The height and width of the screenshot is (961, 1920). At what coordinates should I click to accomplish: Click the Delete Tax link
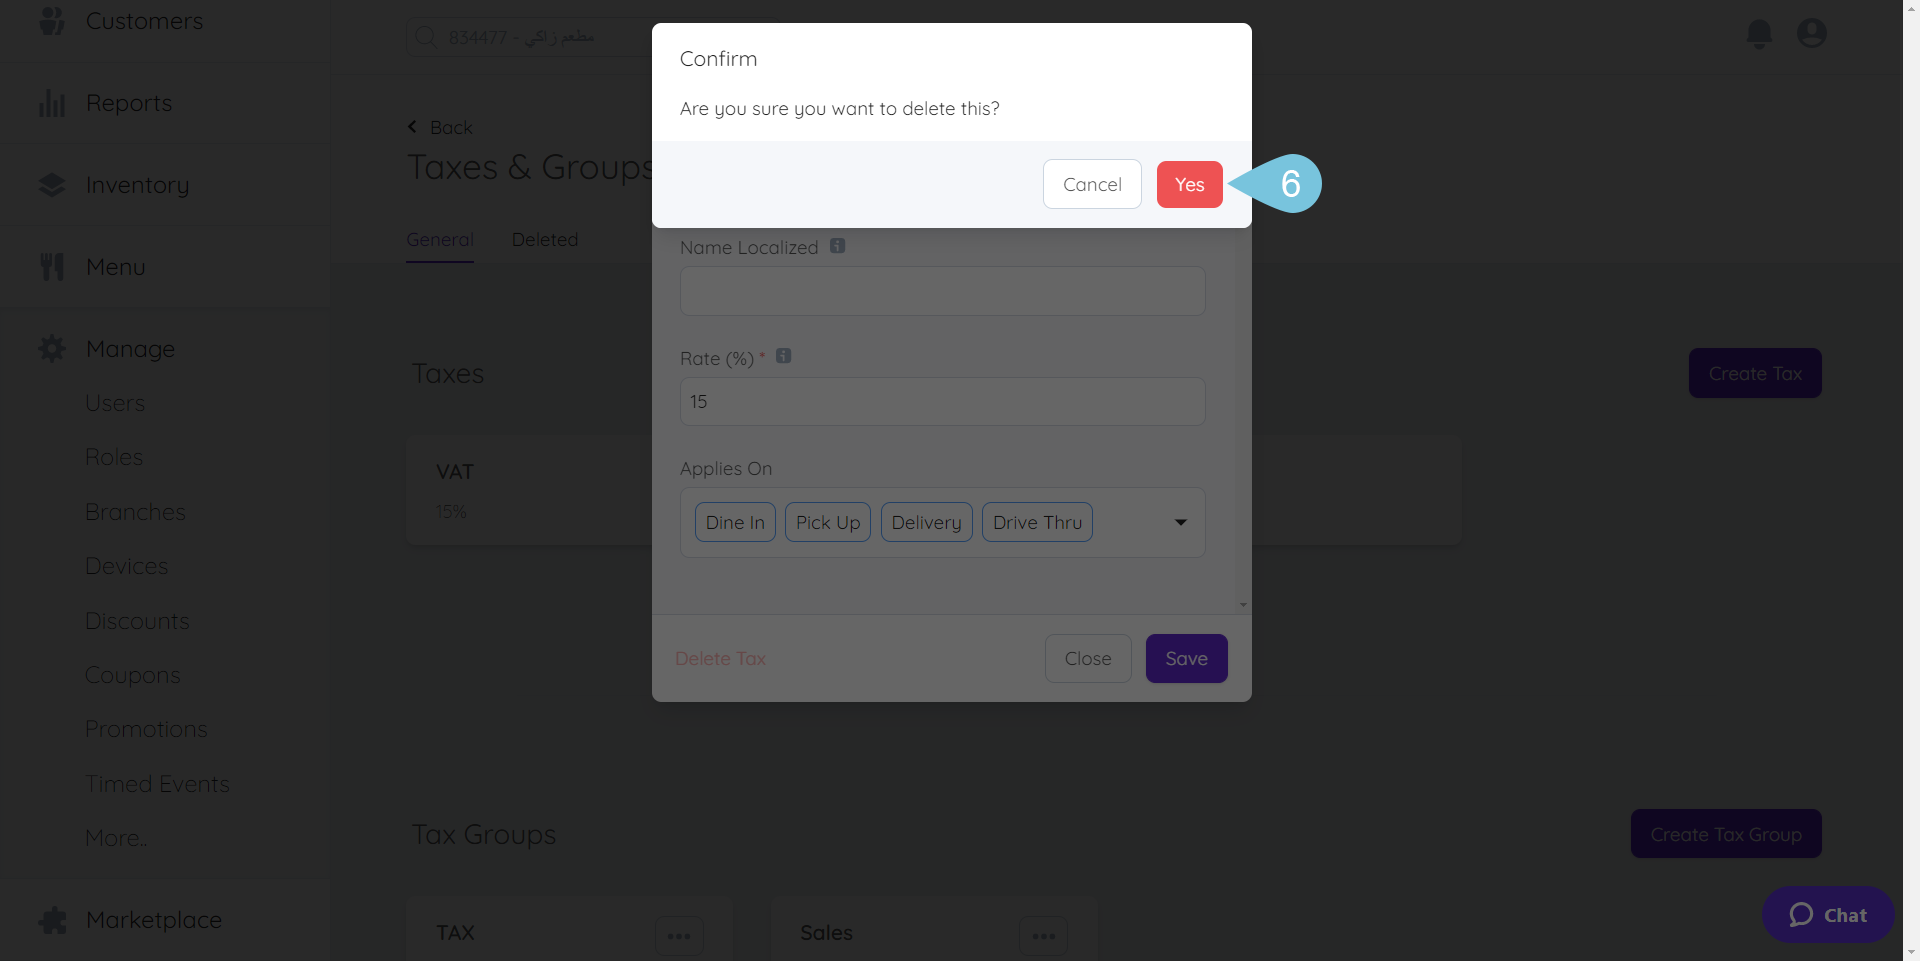[720, 659]
